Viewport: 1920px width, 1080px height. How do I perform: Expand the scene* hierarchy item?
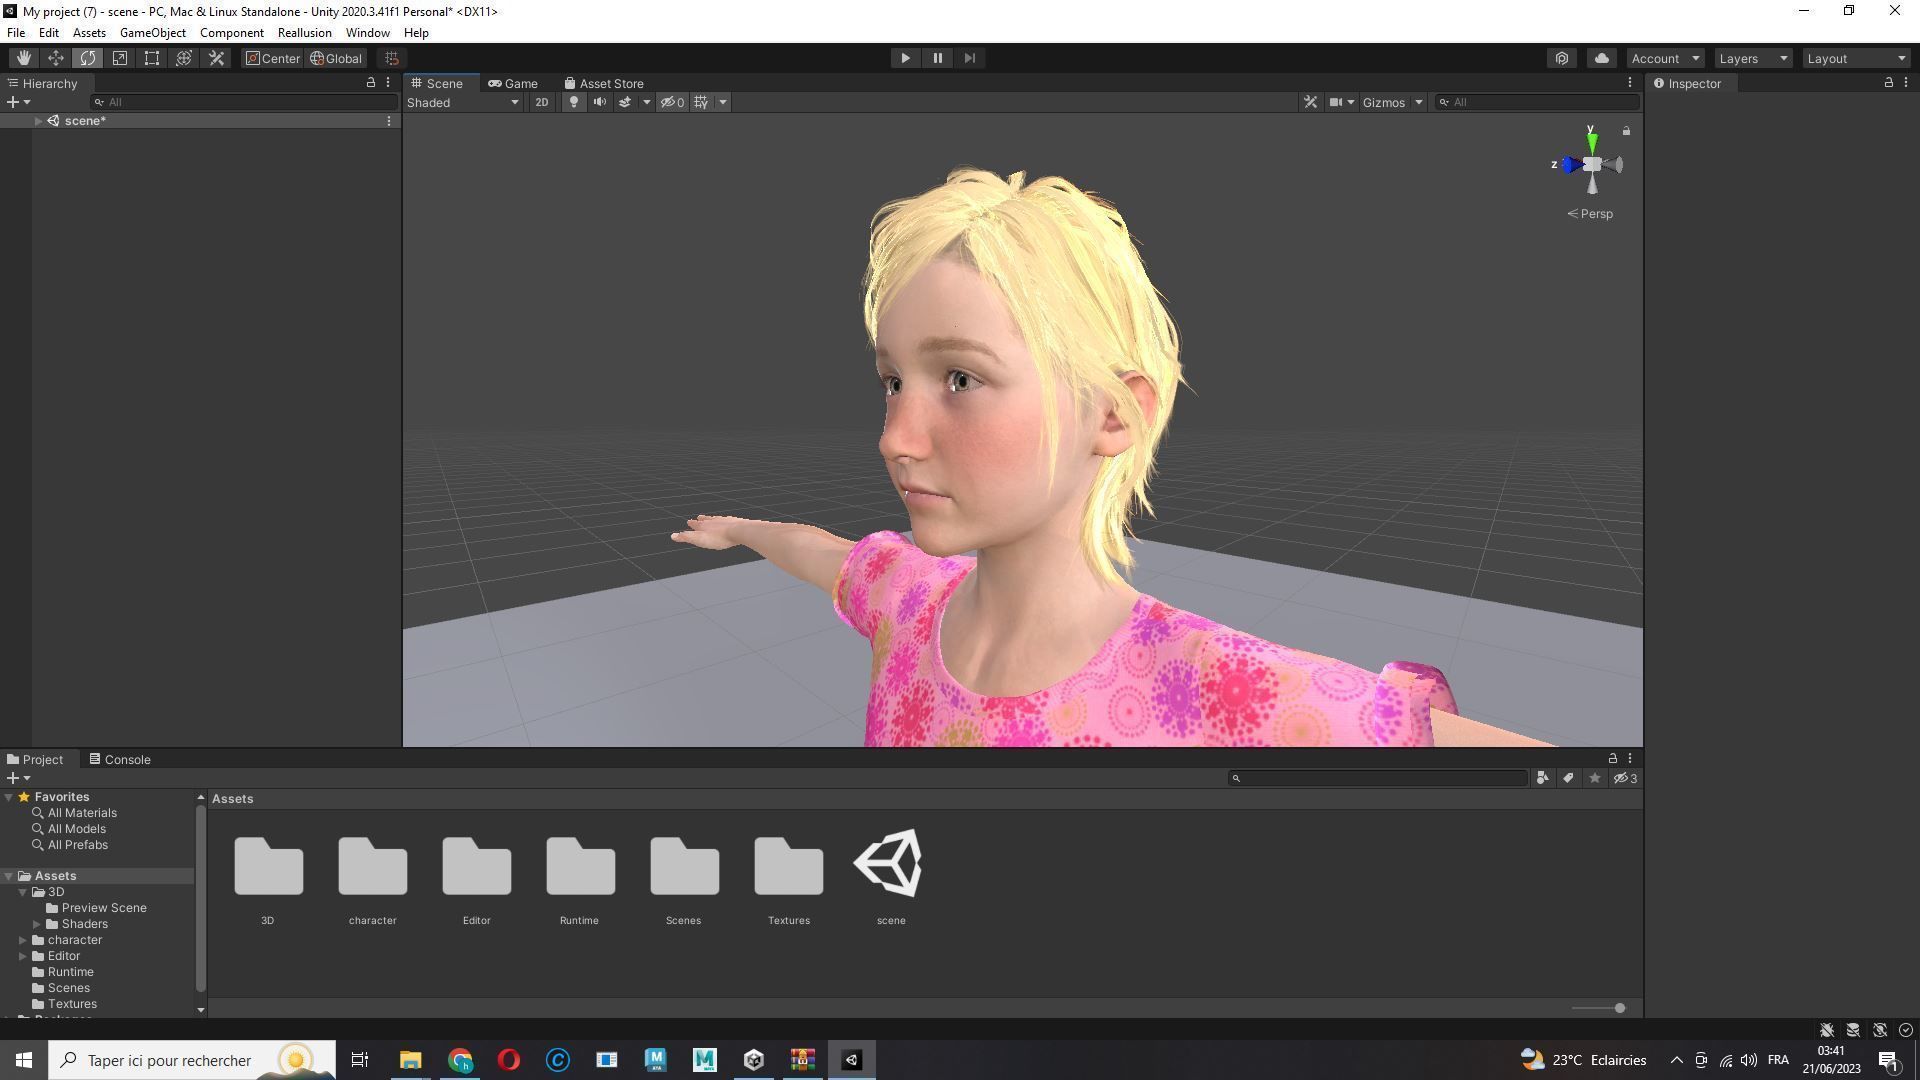38,121
